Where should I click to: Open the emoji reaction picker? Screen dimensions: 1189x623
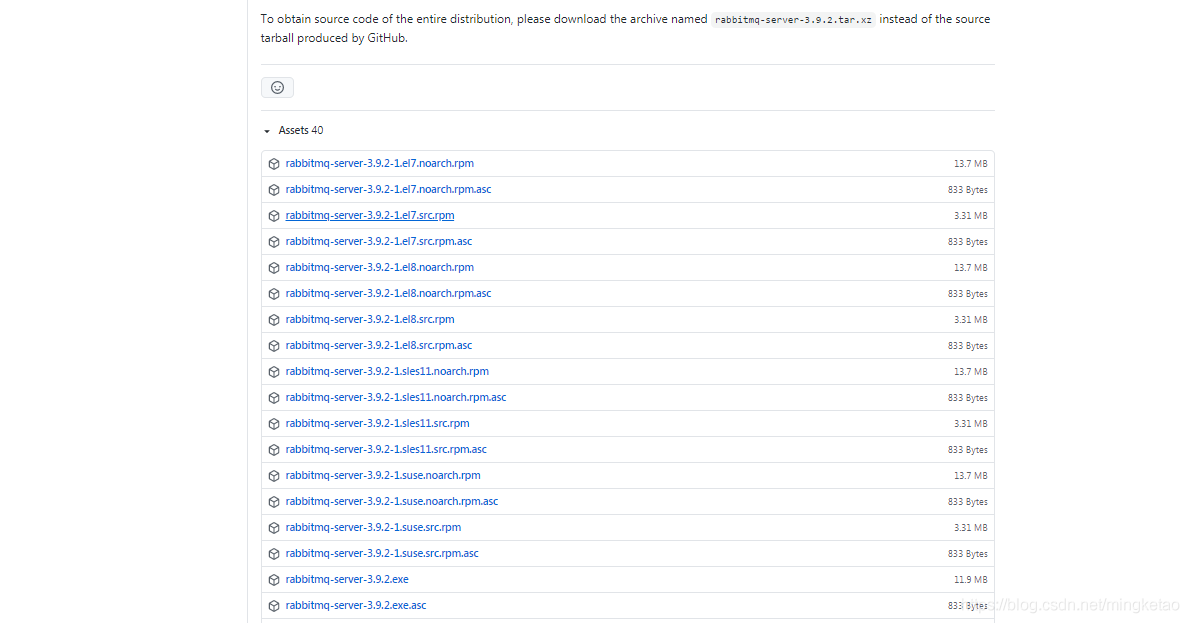[x=277, y=87]
